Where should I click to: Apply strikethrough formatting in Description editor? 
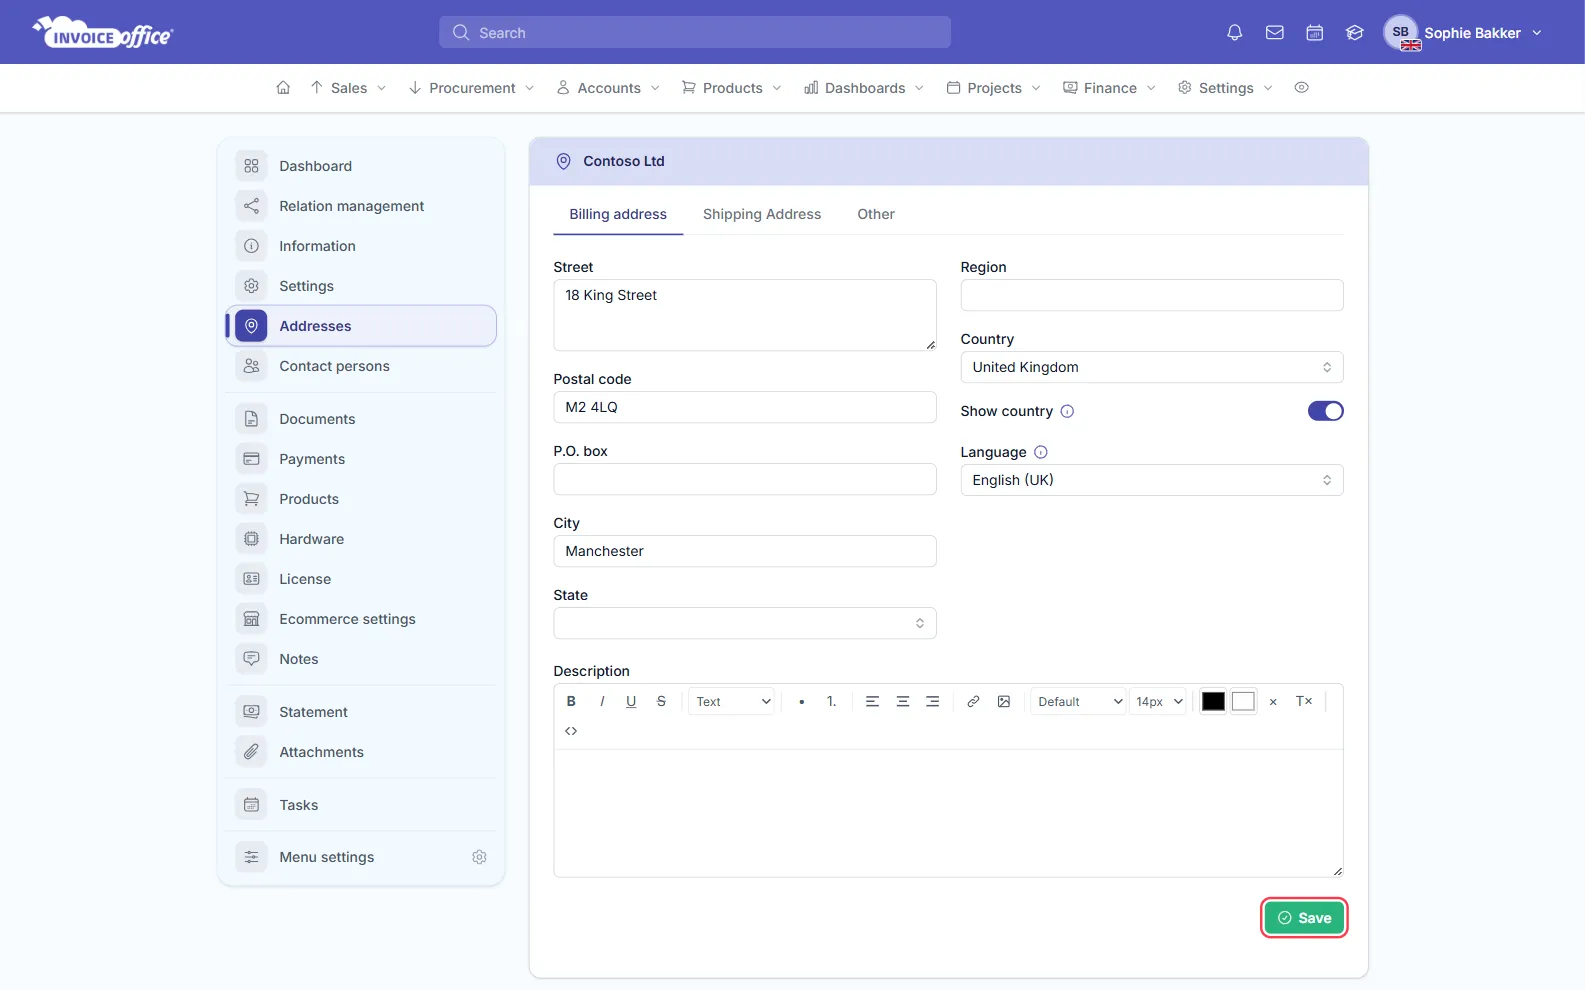661,701
